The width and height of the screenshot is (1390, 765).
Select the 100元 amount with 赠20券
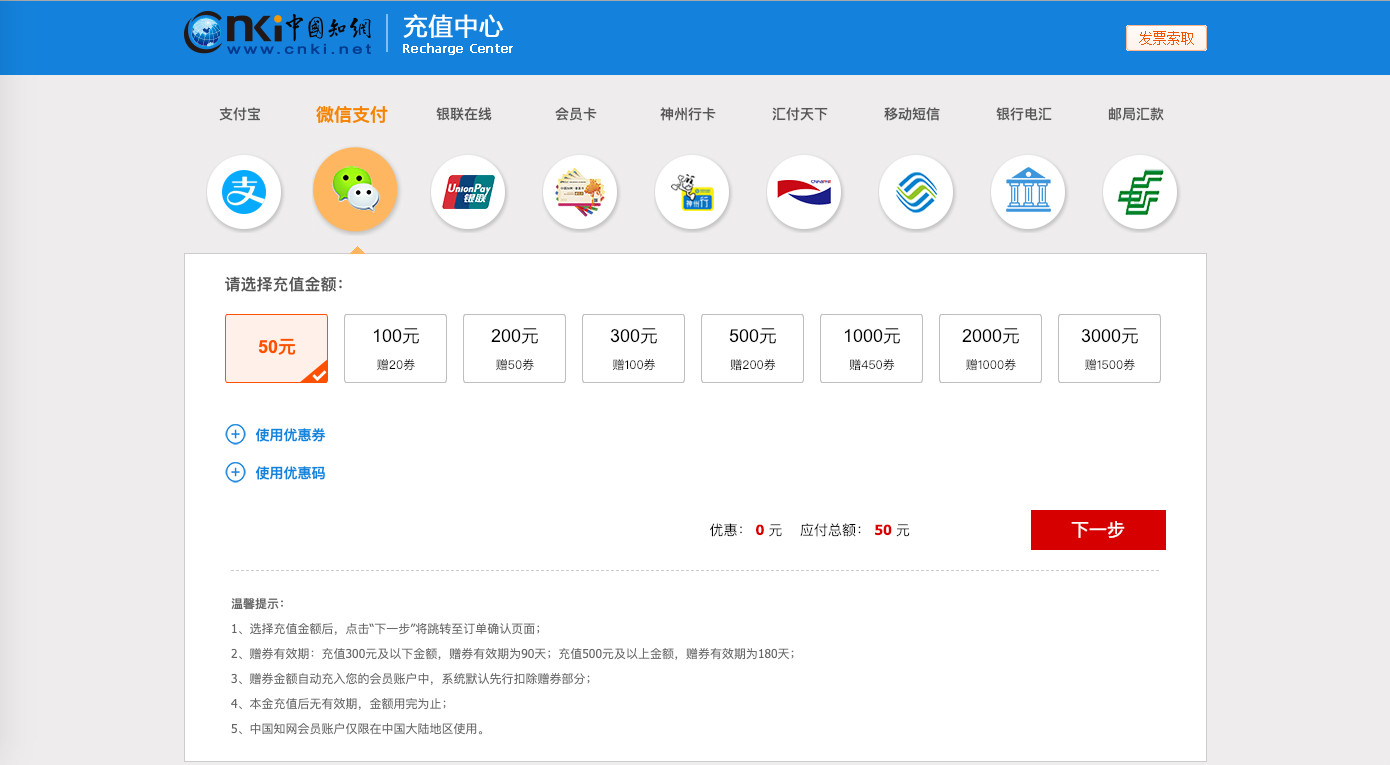(x=395, y=348)
